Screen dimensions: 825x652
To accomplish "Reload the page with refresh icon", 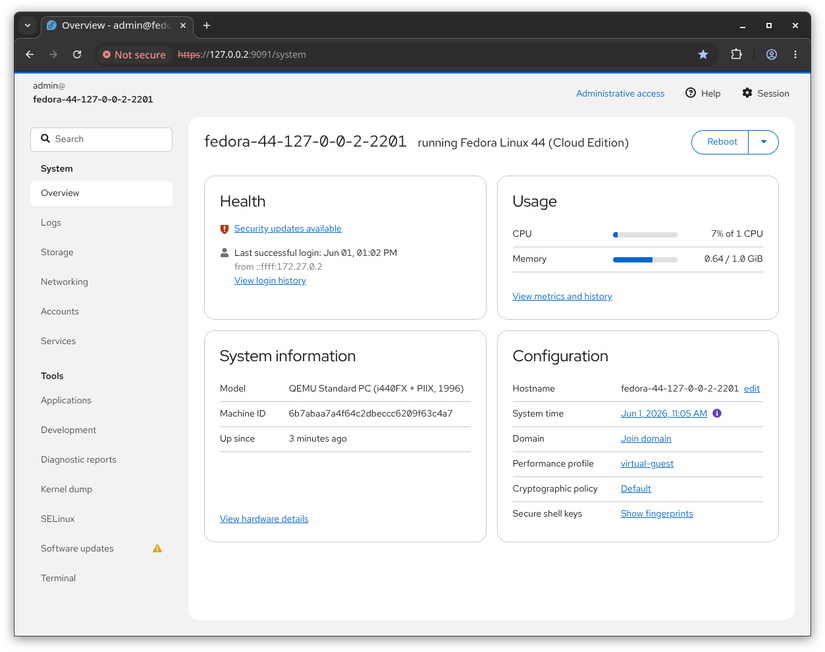I will [x=77, y=55].
